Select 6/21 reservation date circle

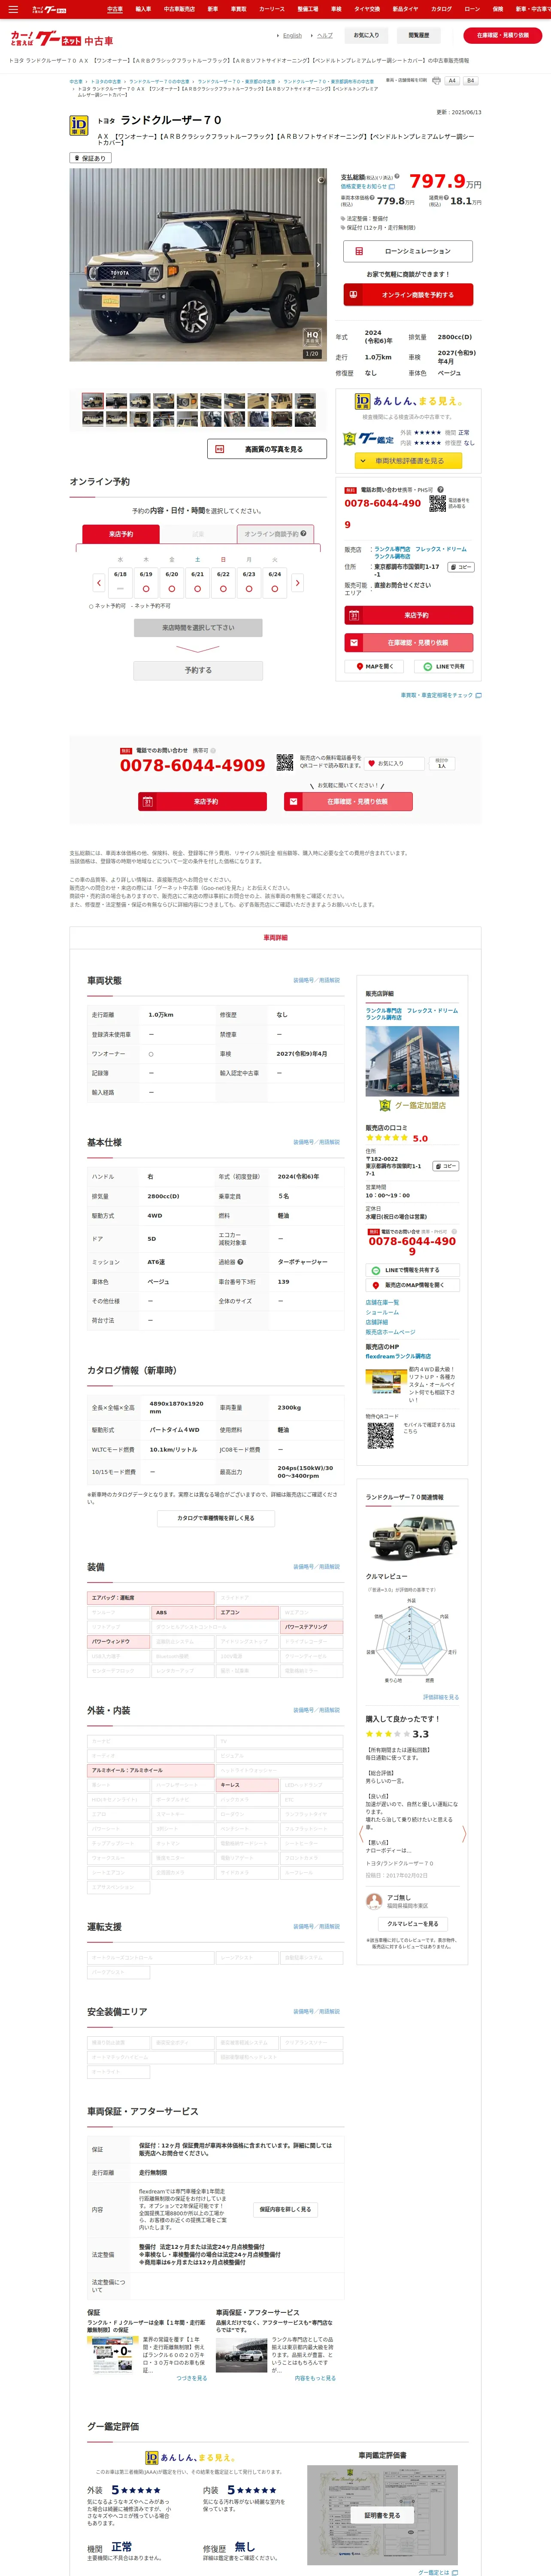coord(197,589)
